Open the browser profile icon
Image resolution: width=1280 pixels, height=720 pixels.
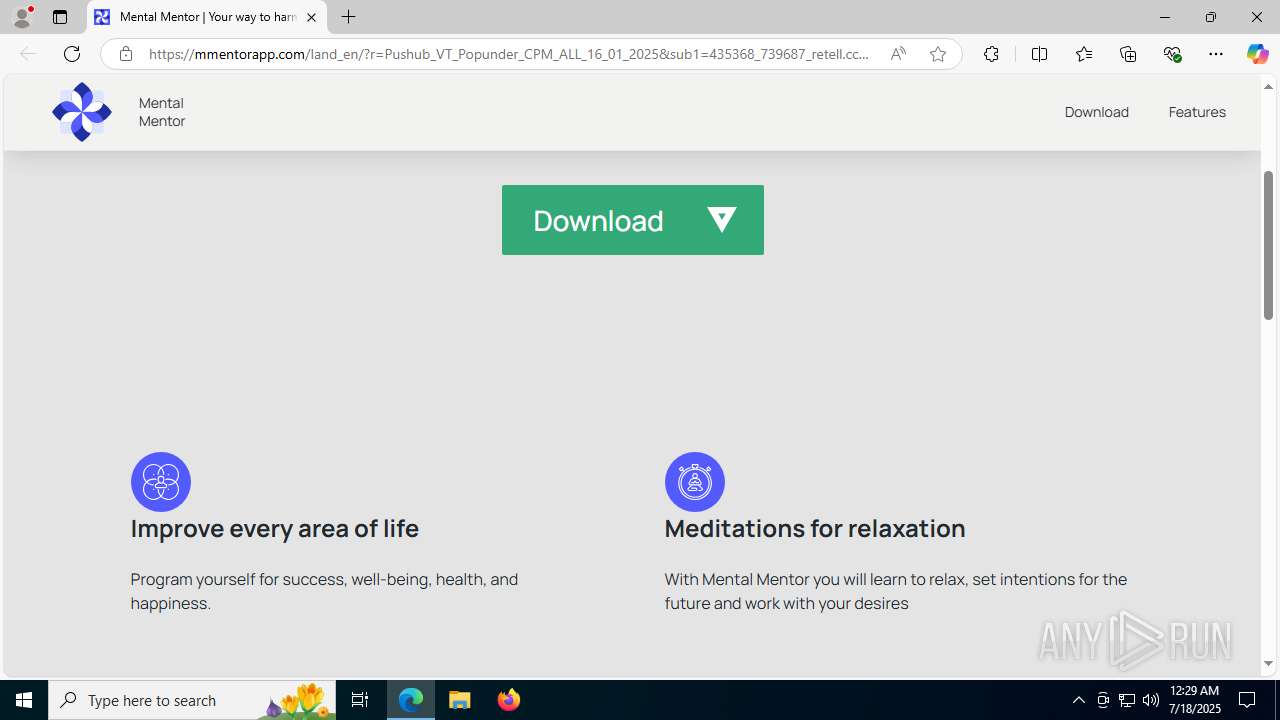click(22, 17)
